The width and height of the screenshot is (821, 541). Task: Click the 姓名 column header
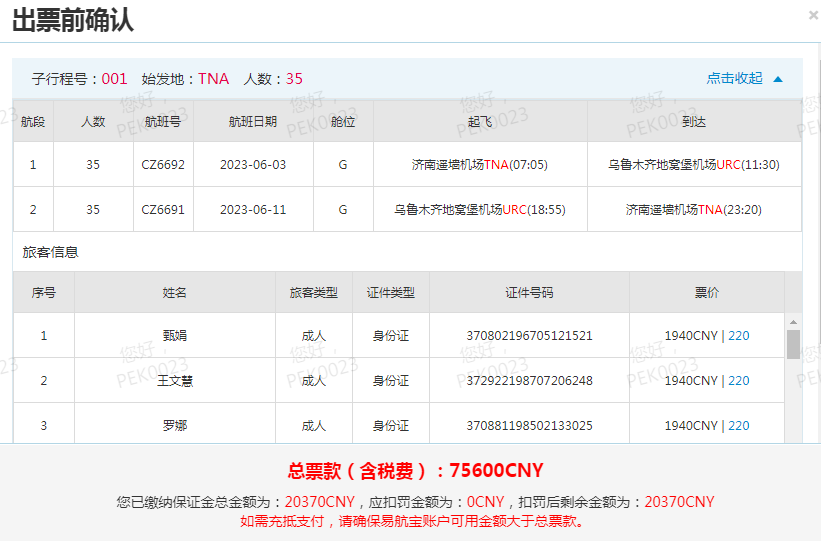point(175,293)
